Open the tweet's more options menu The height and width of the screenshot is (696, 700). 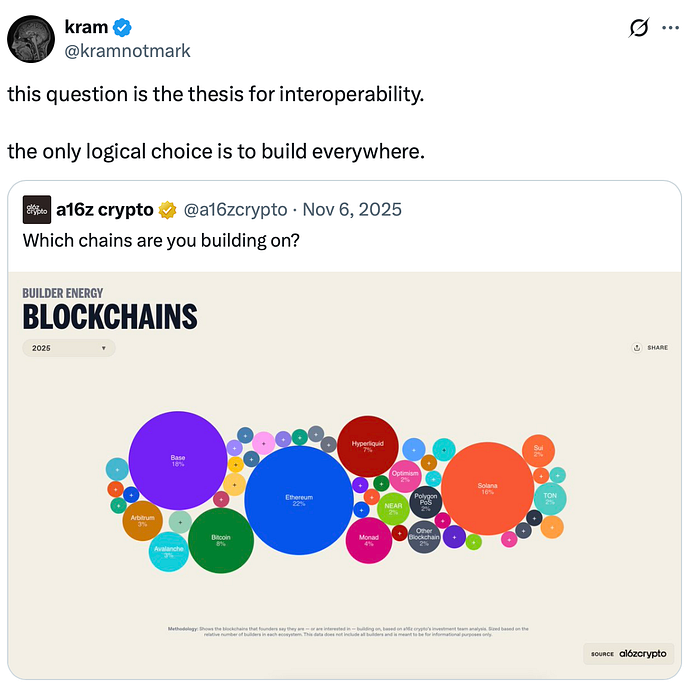click(671, 29)
